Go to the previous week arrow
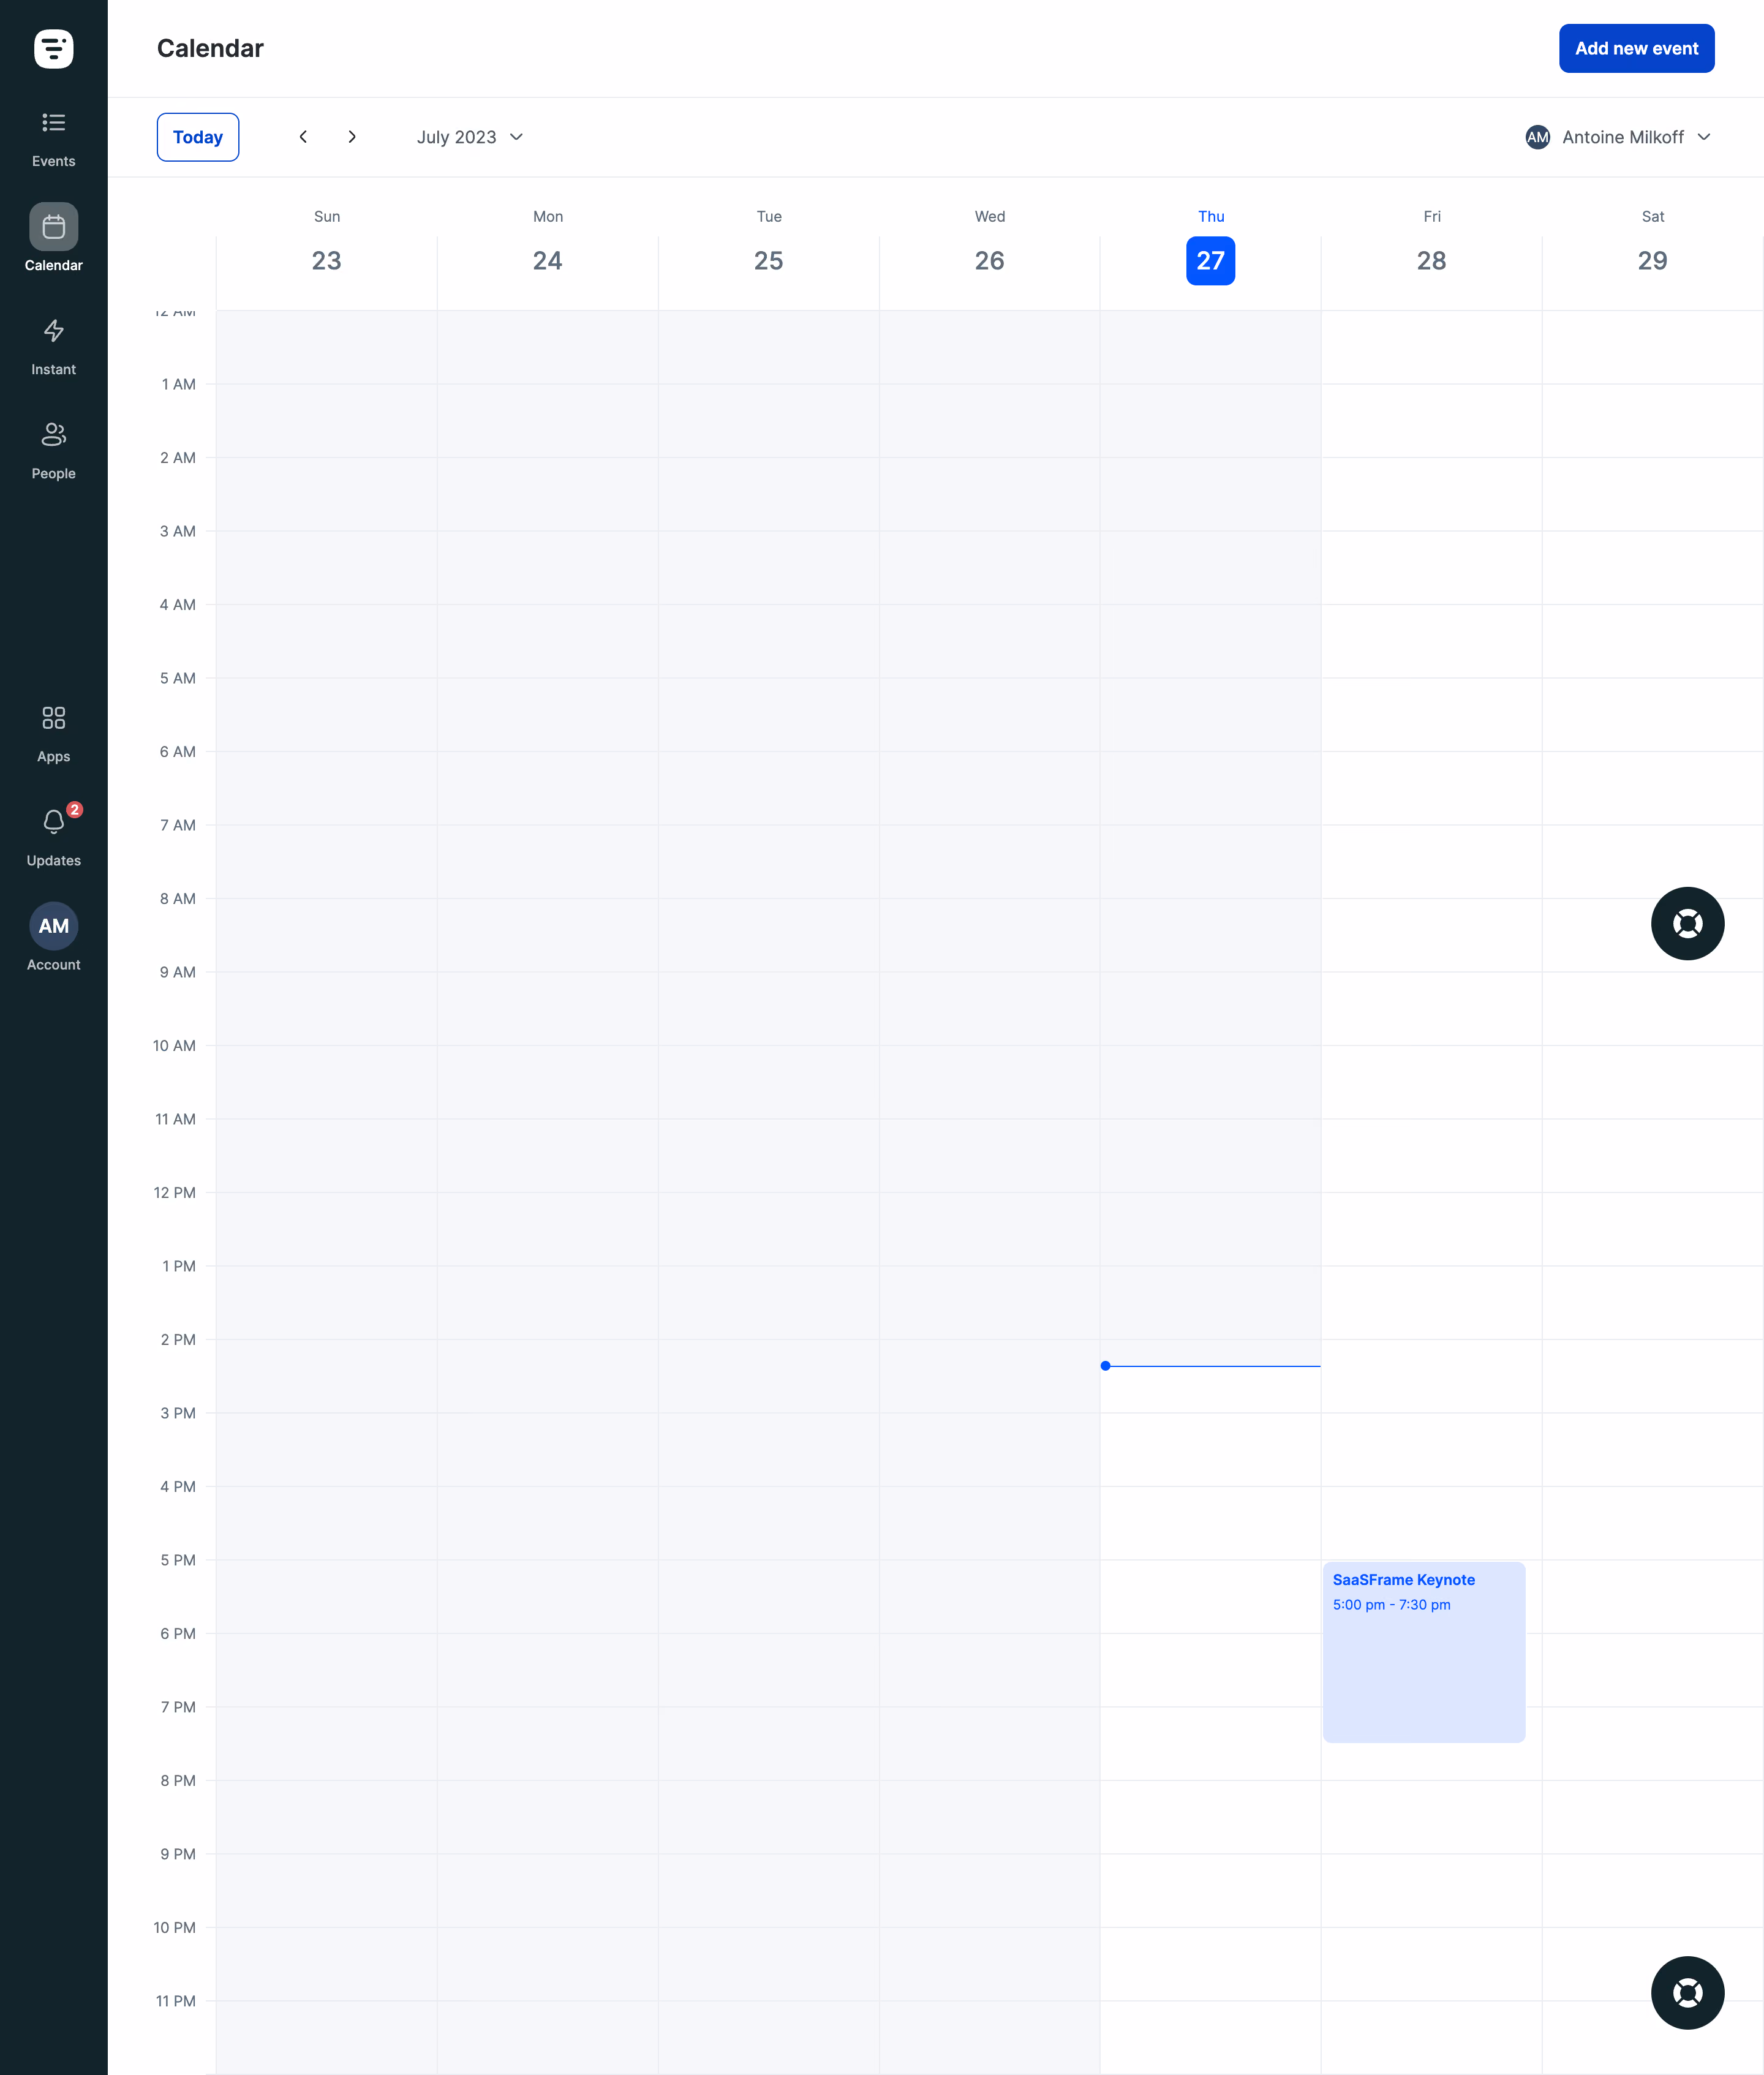The image size is (1764, 2075). (303, 137)
